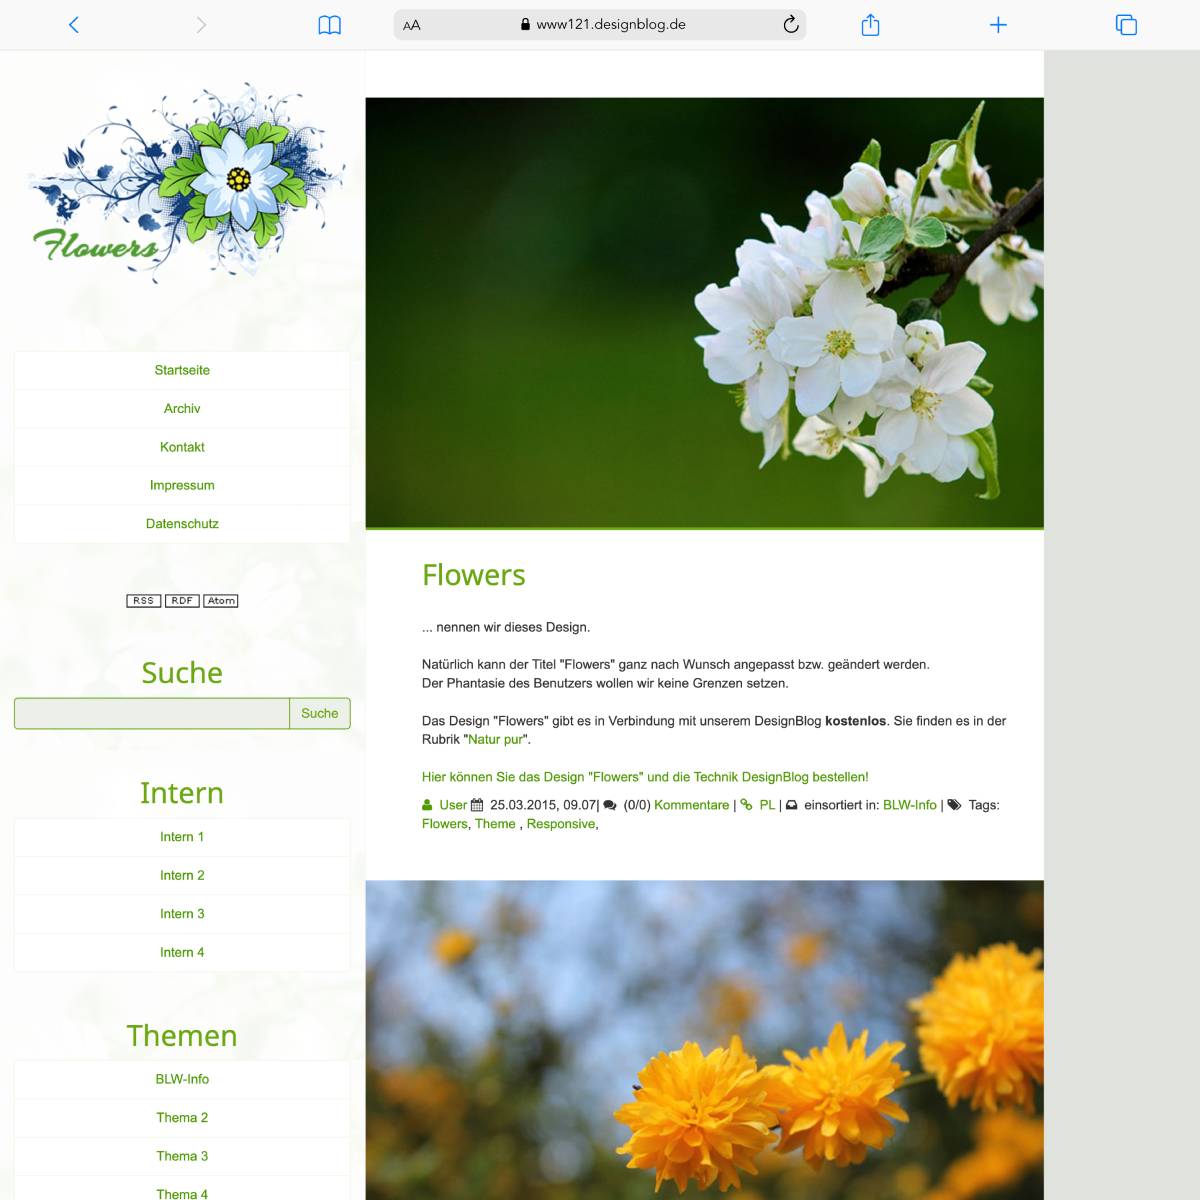The image size is (1200, 1200).
Task: Open the Kommentare speech bubble icon
Action: coord(608,804)
